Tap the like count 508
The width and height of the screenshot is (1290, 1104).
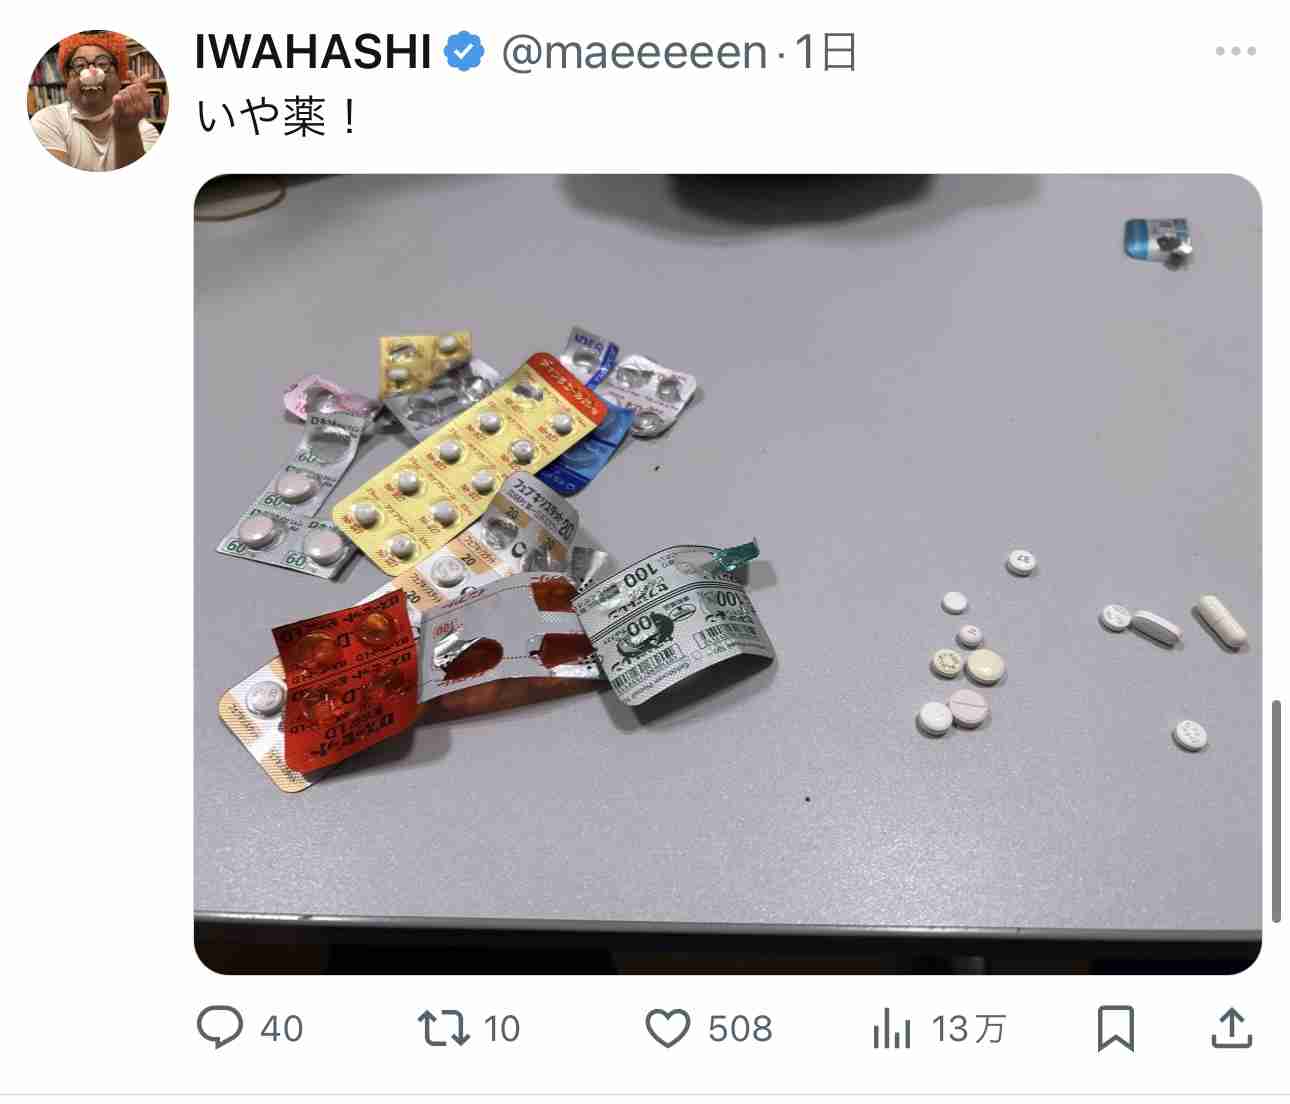click(740, 1029)
